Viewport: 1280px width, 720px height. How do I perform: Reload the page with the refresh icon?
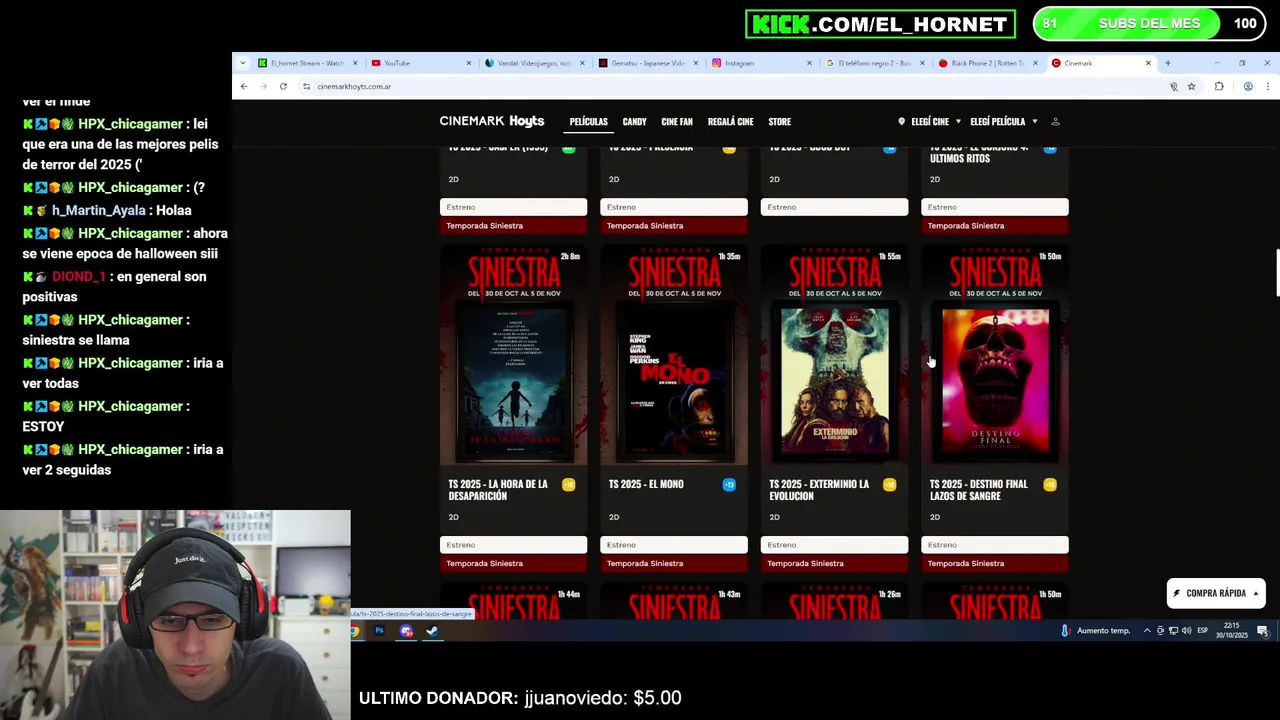(283, 86)
